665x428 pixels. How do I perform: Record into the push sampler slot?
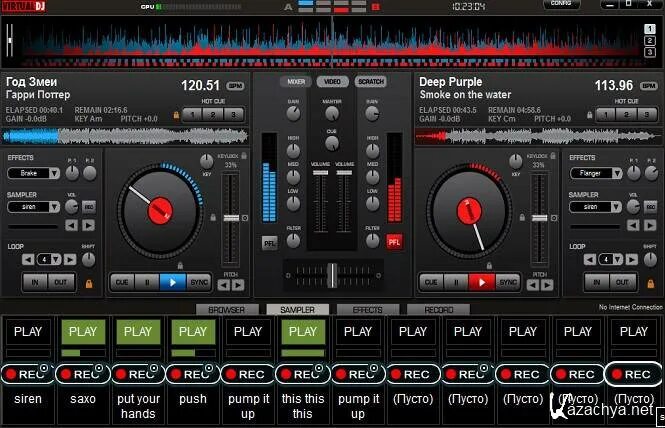(192, 374)
